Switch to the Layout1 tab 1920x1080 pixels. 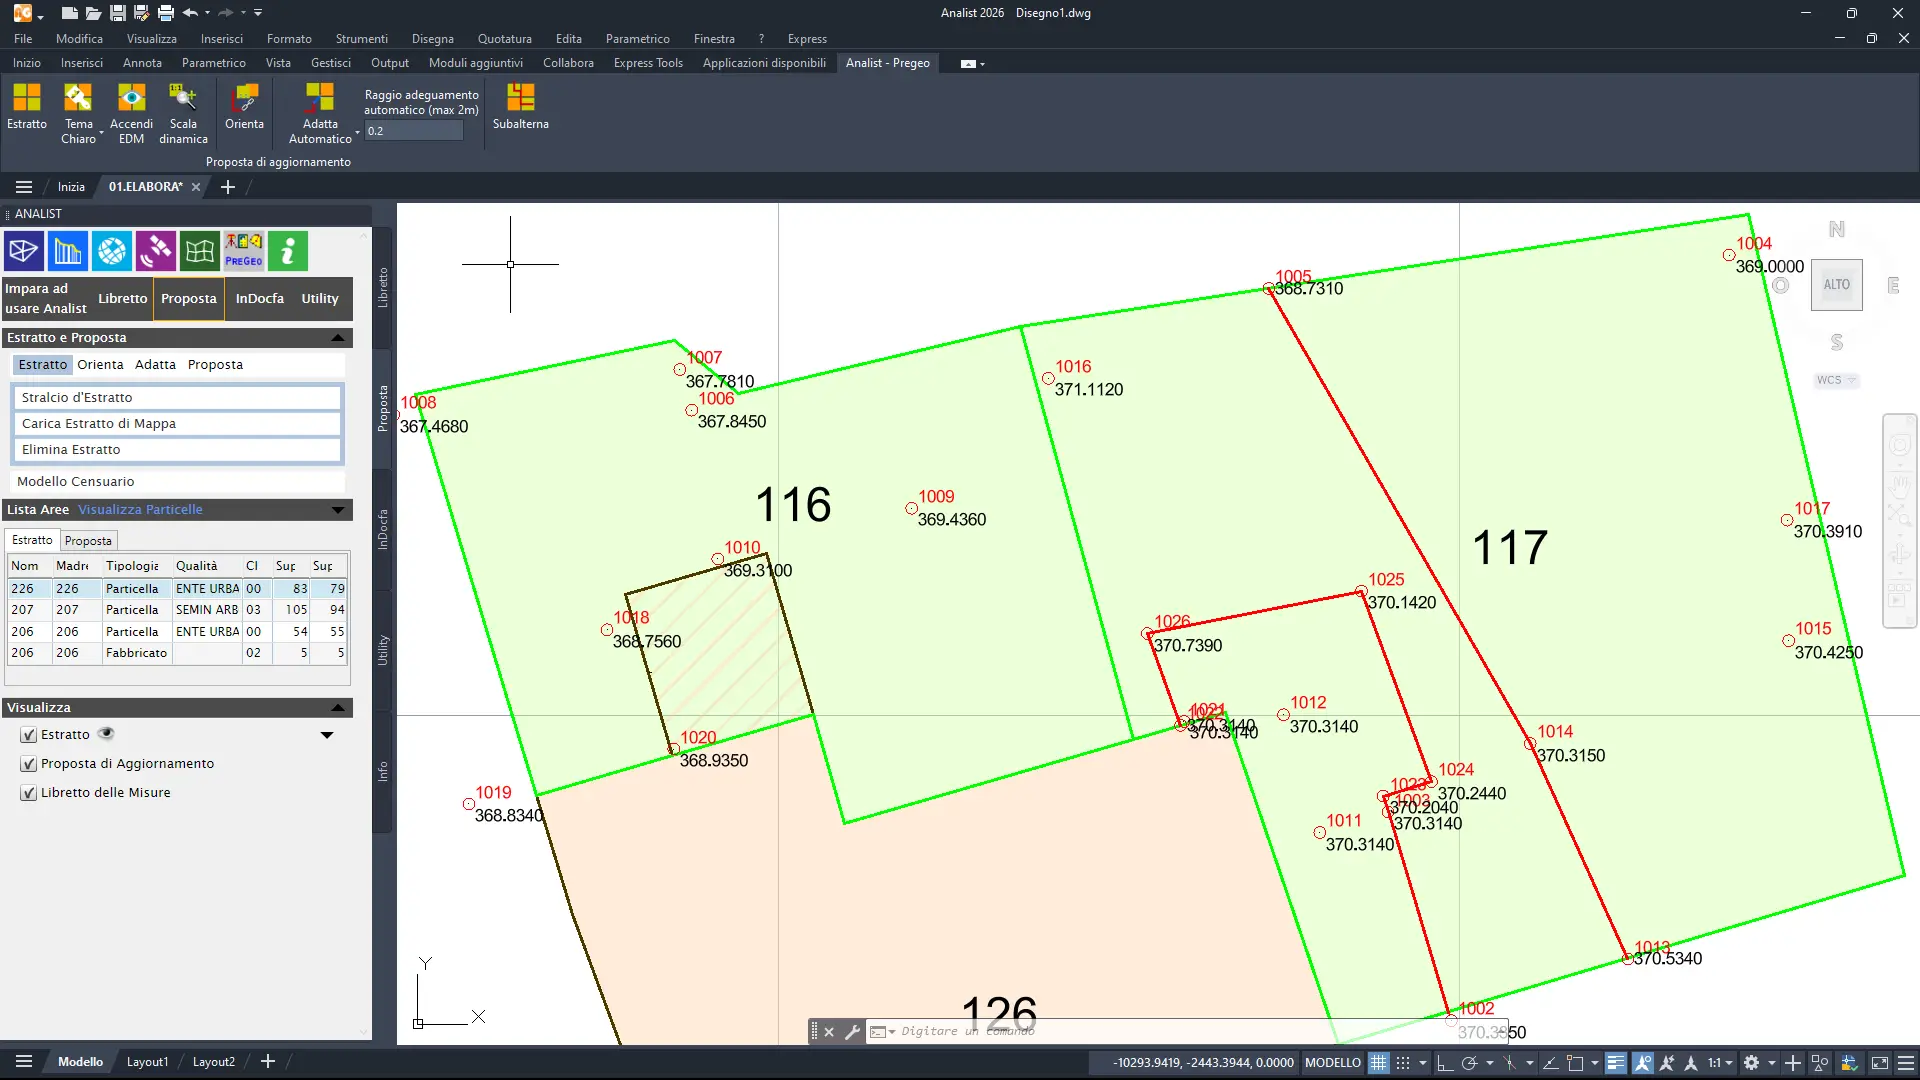click(x=147, y=1061)
